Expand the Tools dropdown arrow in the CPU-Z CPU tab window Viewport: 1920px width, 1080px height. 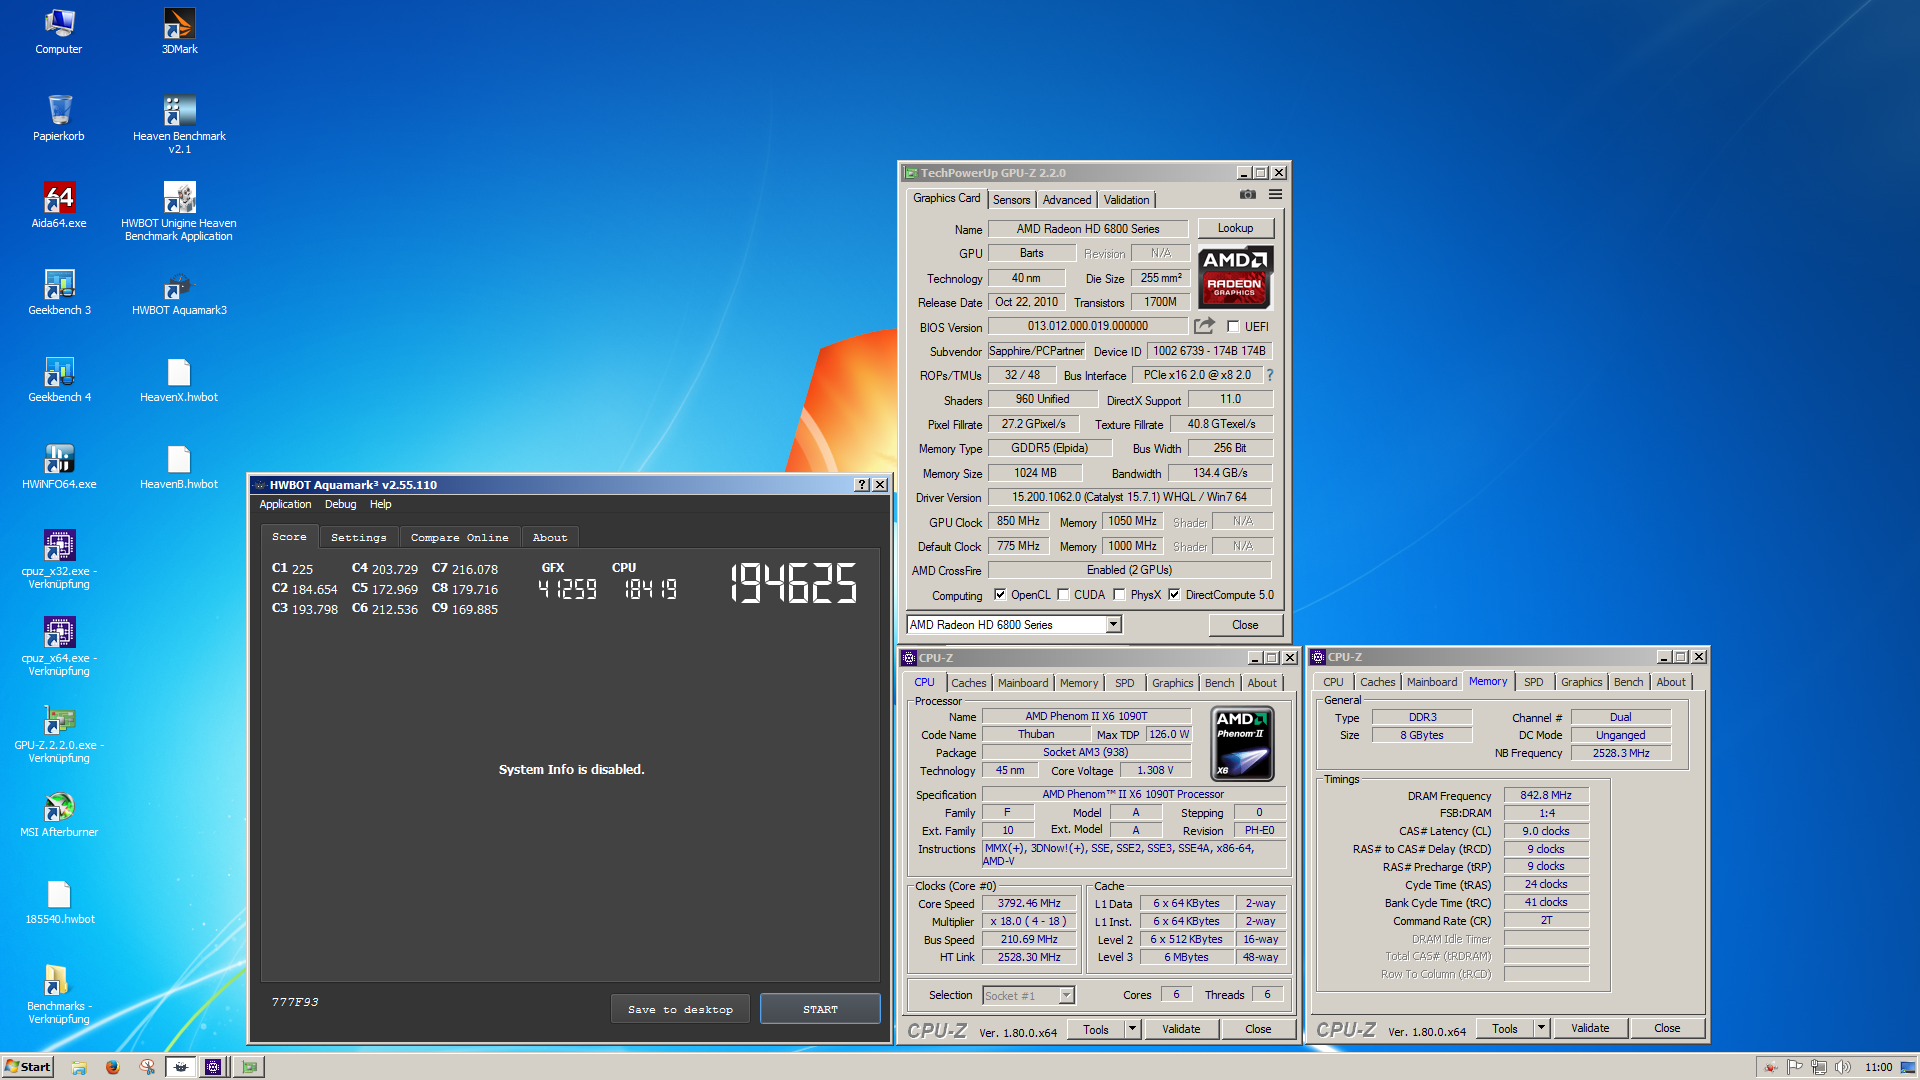(x=1132, y=1029)
